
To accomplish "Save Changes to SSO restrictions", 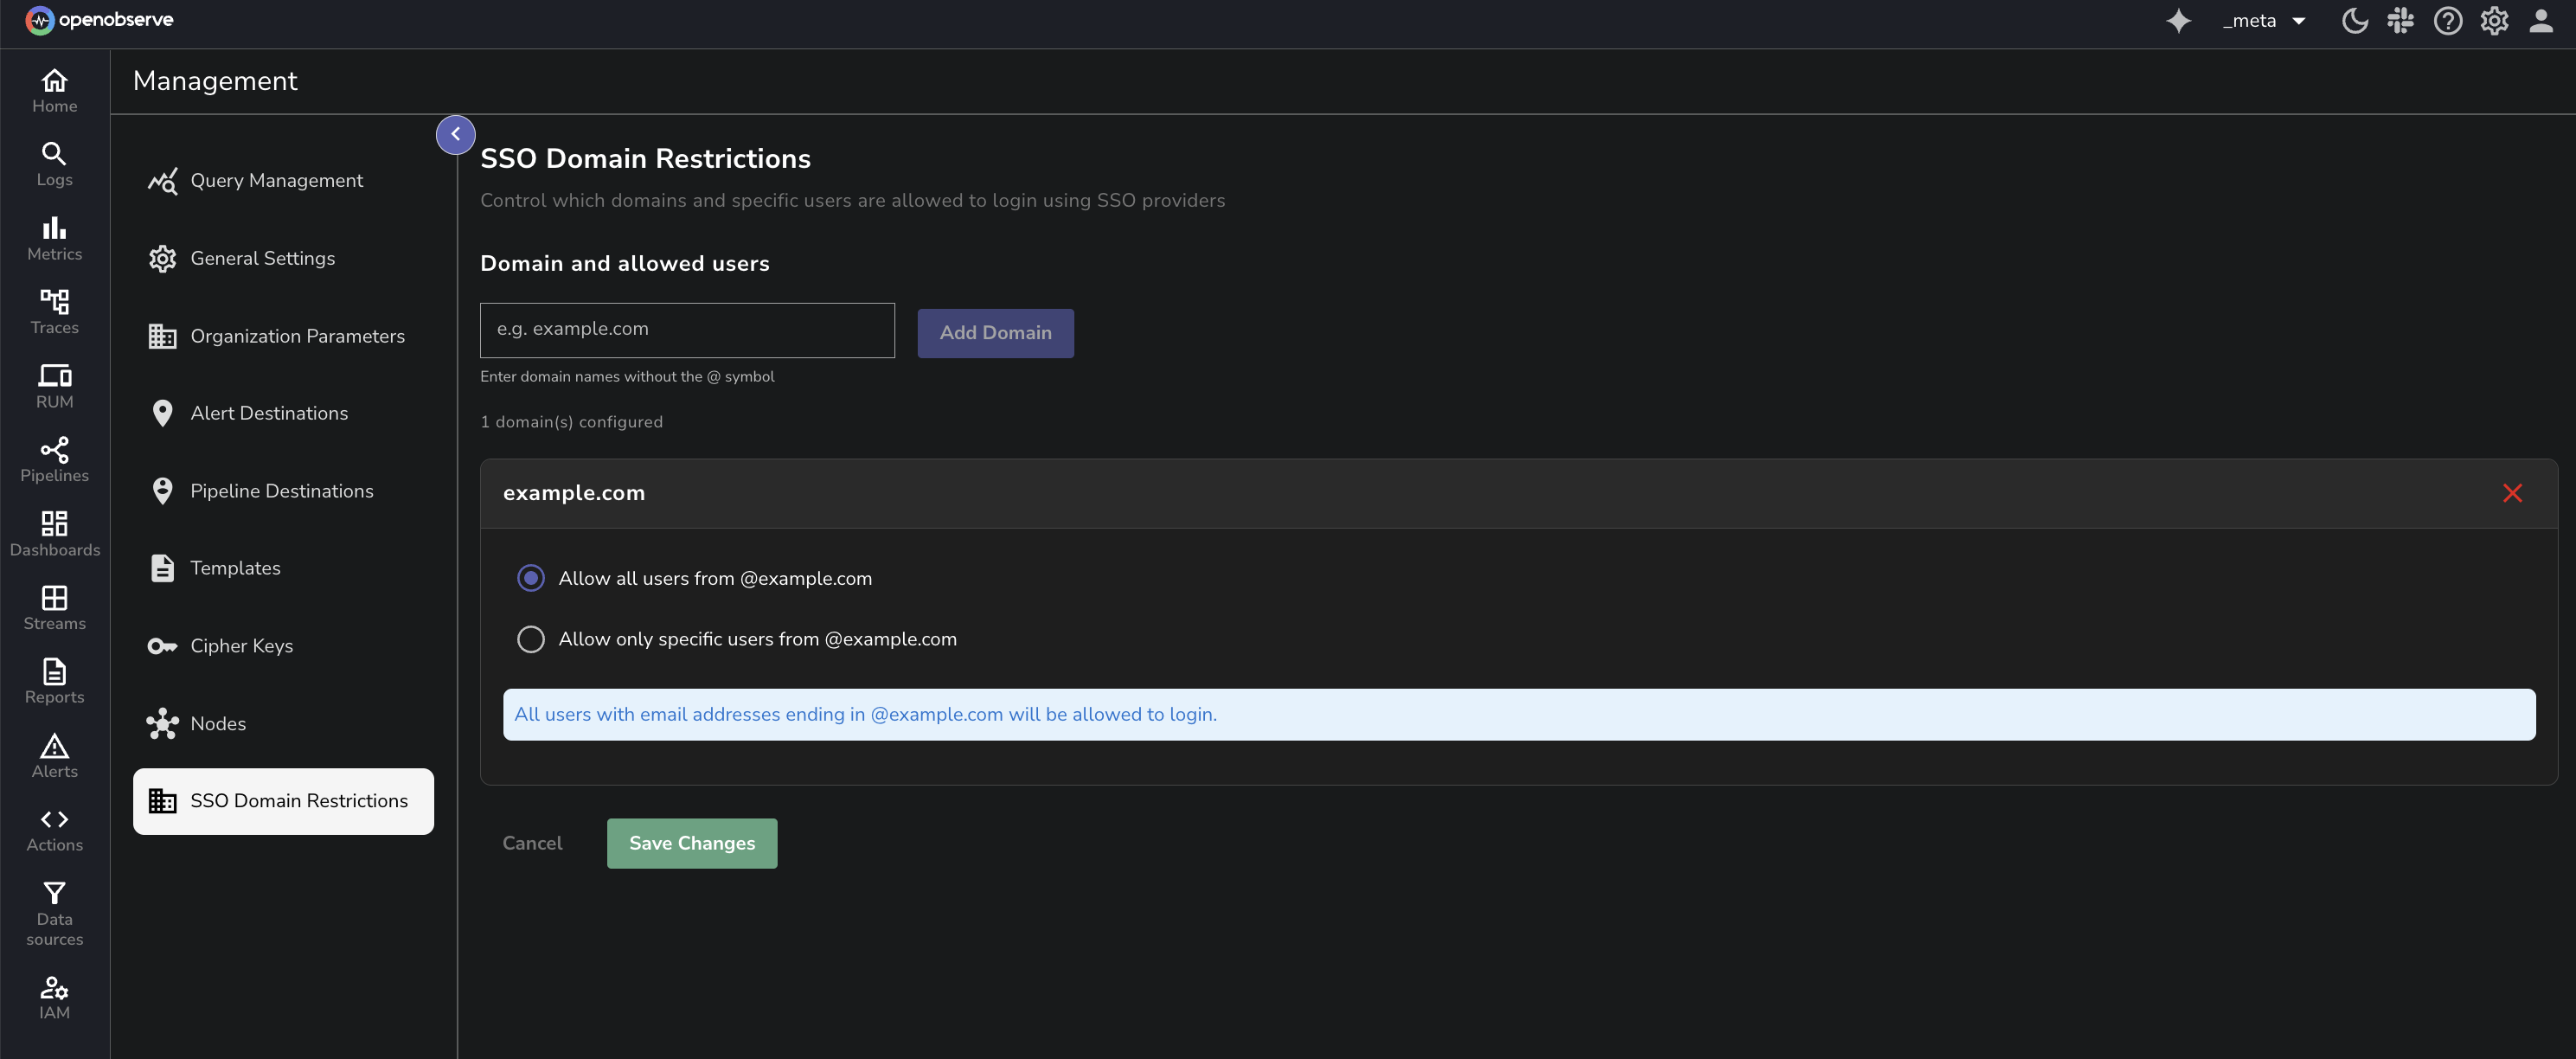I will (x=691, y=843).
